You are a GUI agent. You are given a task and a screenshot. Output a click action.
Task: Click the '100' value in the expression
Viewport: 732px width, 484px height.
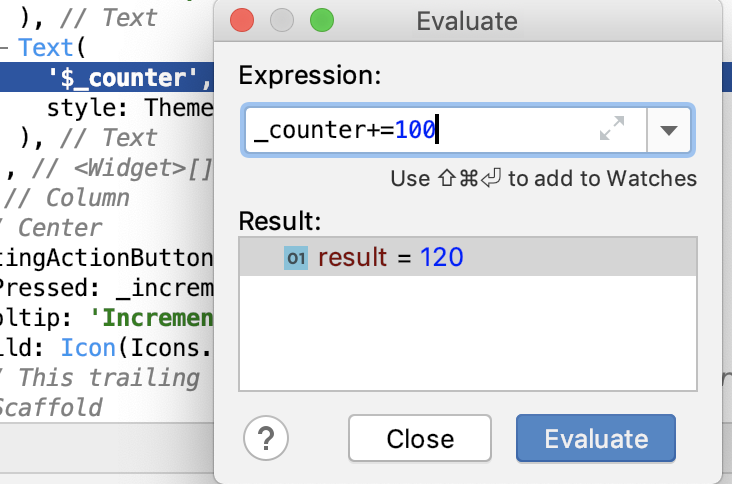pyautogui.click(x=414, y=130)
